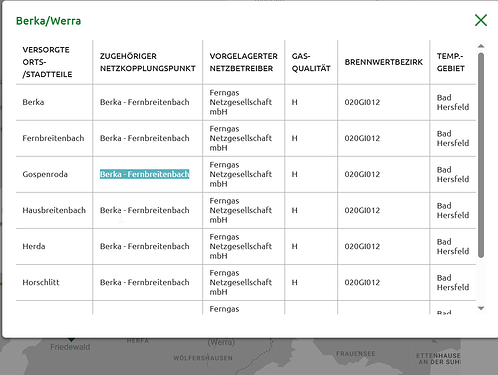Image resolution: width=498 pixels, height=375 pixels.
Task: Click the scrollbar up arrow
Action: coord(481,46)
